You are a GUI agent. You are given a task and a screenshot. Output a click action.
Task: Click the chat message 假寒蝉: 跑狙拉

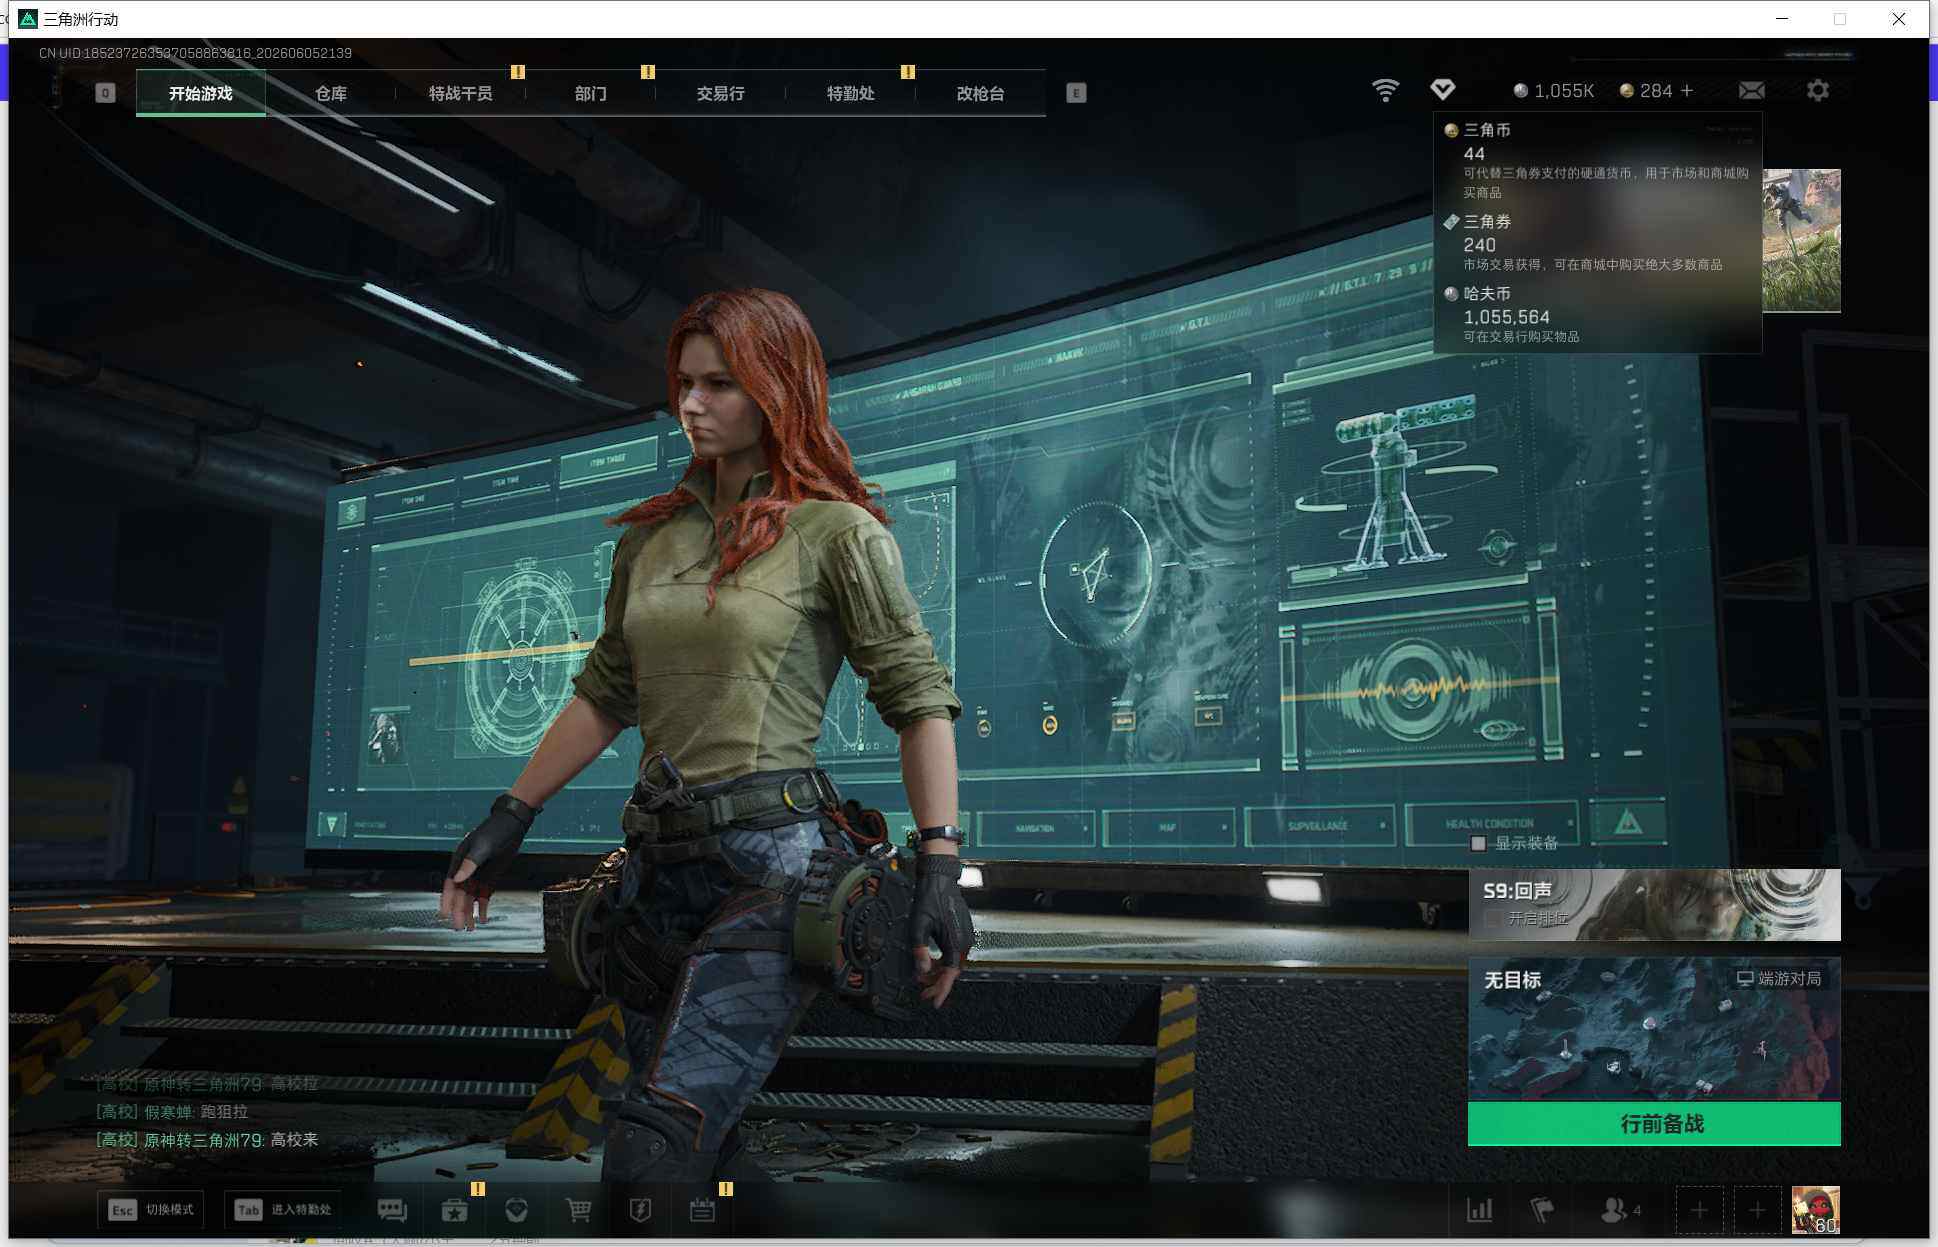pos(172,1111)
